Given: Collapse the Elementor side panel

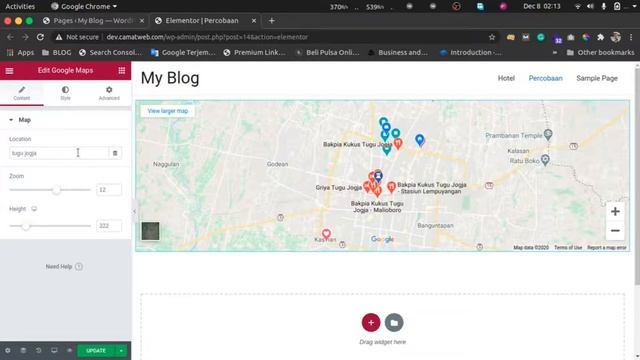Looking at the screenshot, I should (134, 211).
